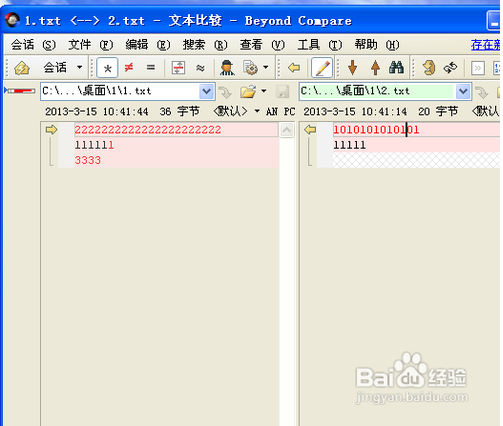Open the 编辑 (E) menu
The image size is (503, 426).
point(148,45)
